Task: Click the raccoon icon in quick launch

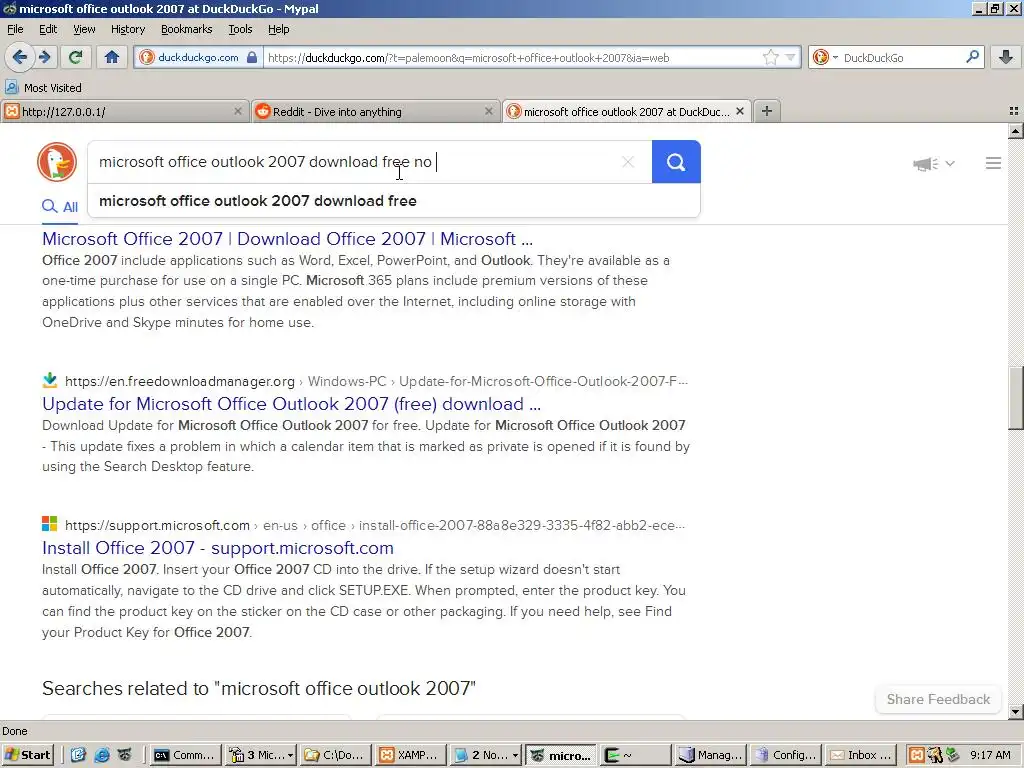Action: point(125,755)
